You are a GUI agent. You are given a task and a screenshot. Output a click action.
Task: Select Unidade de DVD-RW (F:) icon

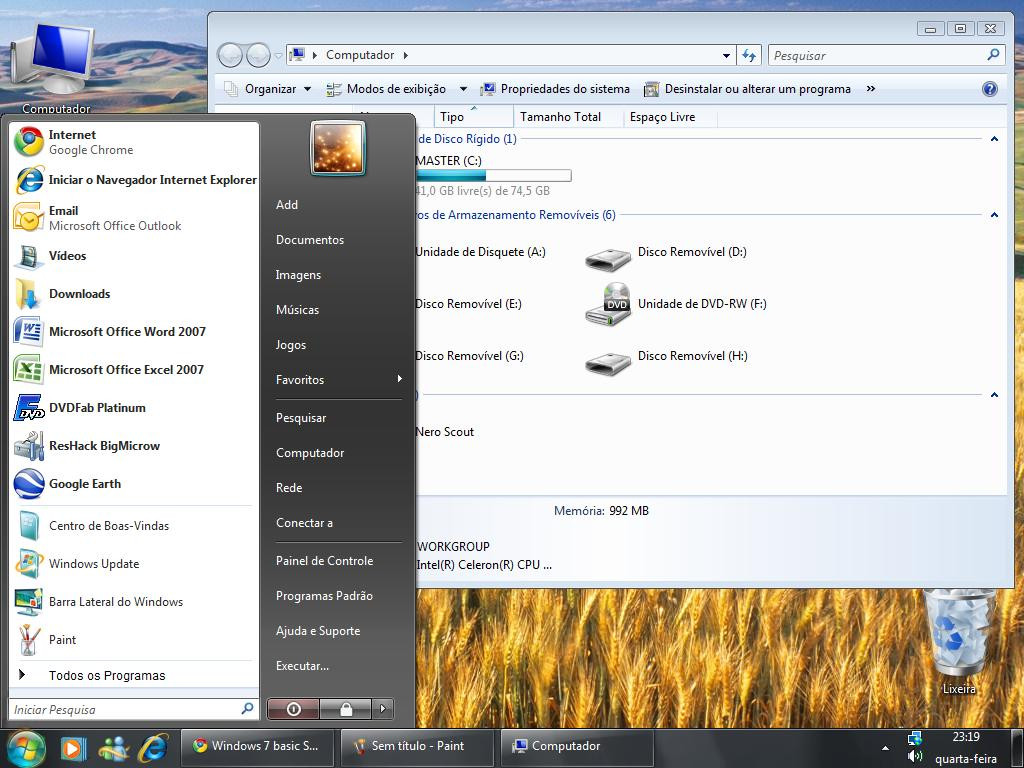pos(608,304)
